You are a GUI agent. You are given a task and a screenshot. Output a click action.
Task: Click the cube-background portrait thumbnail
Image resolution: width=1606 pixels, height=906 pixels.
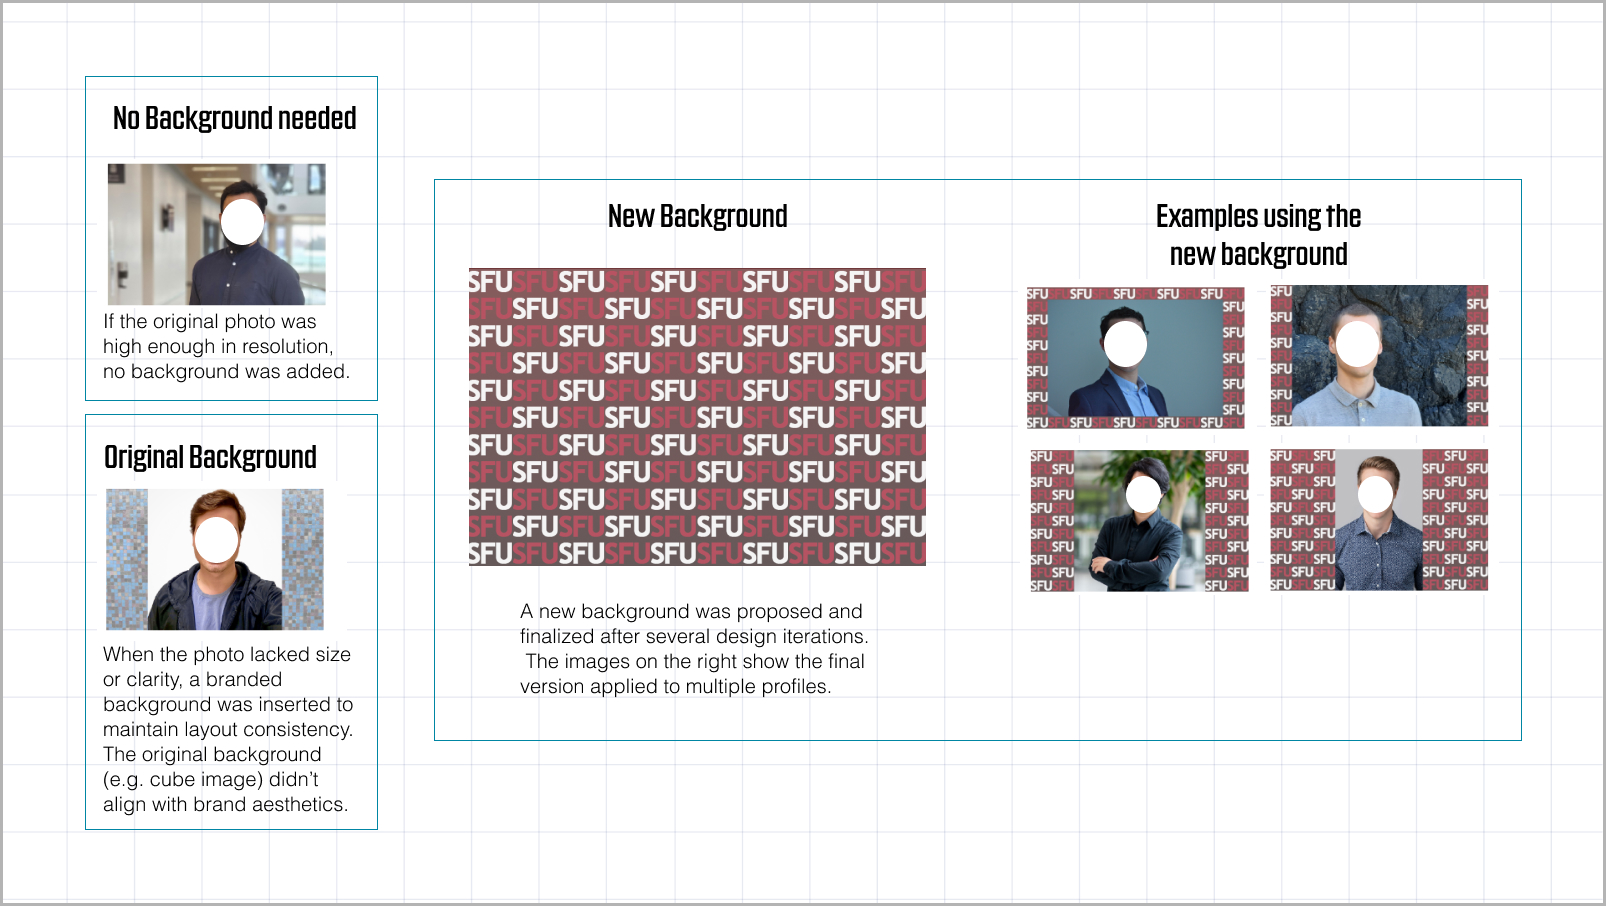(215, 559)
